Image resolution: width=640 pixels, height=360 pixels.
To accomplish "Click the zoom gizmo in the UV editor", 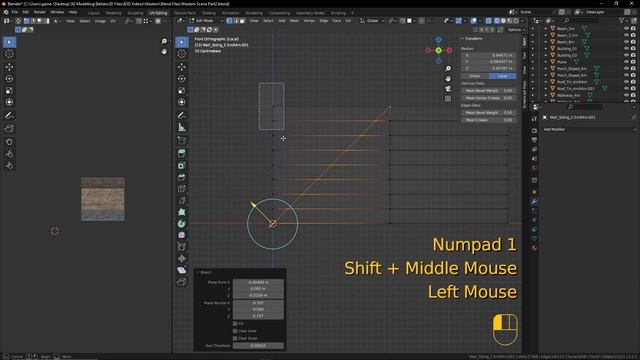I will click(164, 41).
